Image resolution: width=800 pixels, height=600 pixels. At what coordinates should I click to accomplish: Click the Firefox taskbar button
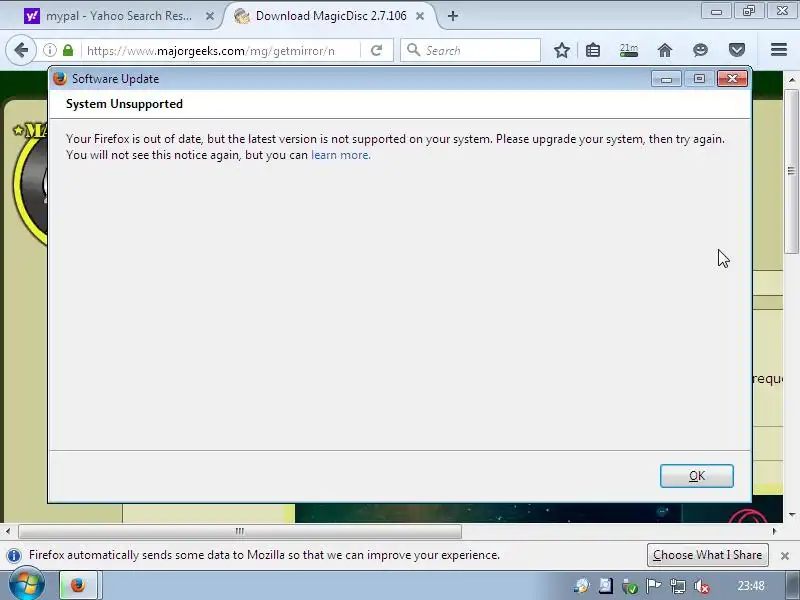click(x=78, y=585)
